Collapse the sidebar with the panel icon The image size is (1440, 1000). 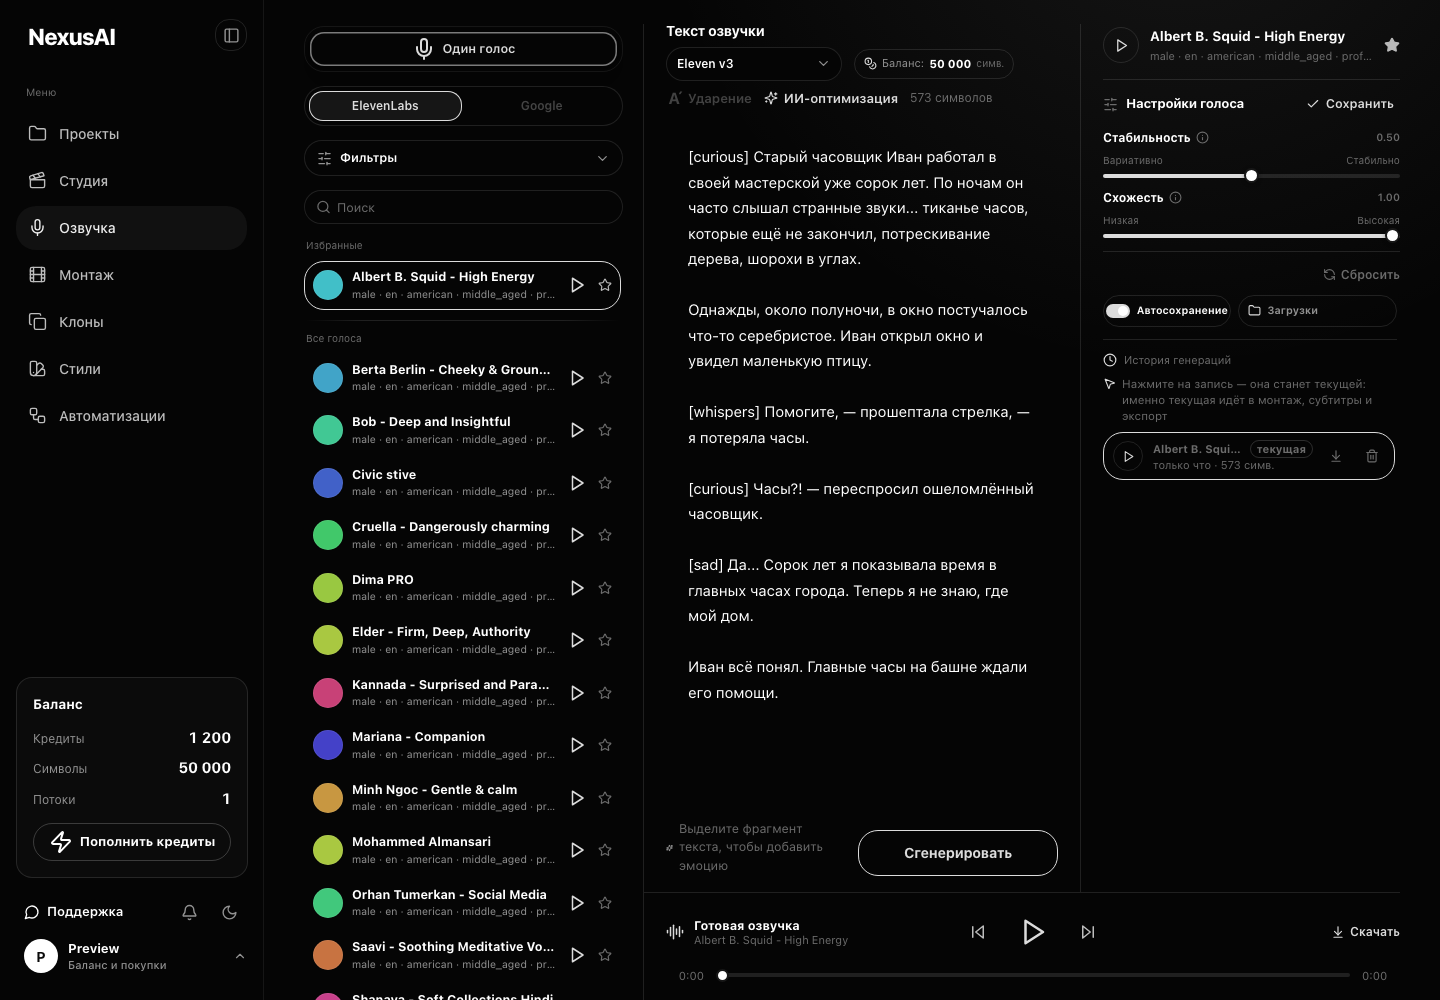click(231, 36)
